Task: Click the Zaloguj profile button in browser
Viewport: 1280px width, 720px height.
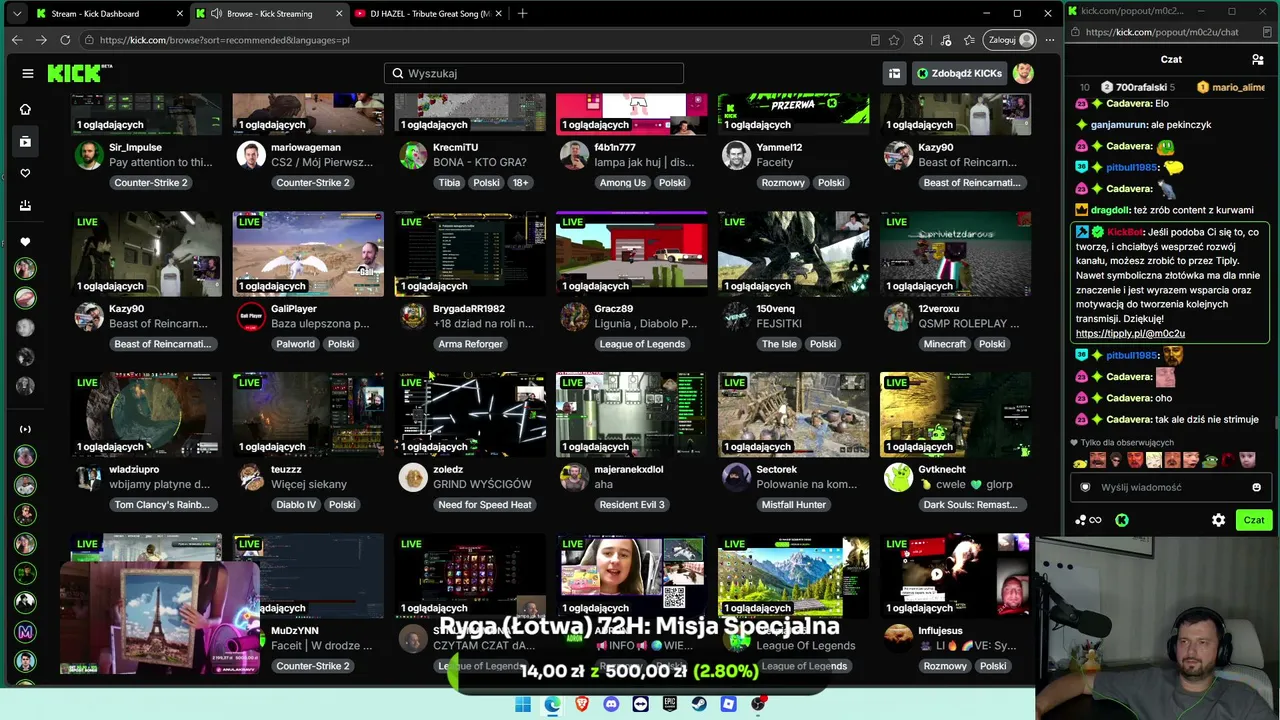Action: point(1010,40)
